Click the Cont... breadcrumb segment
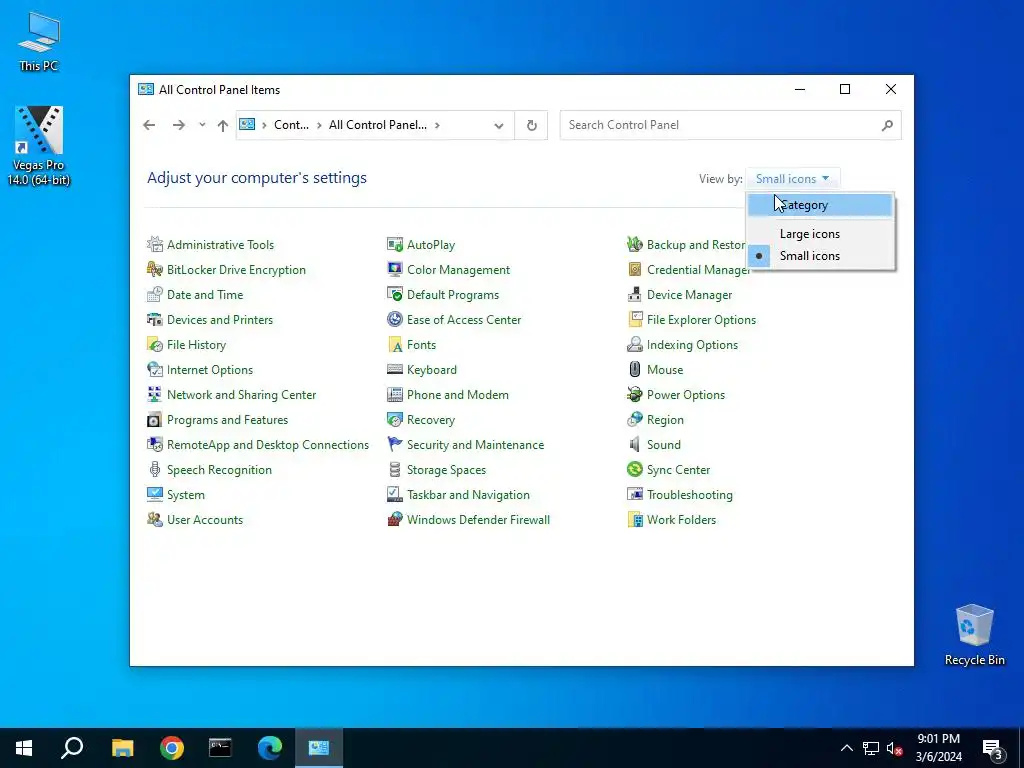 291,125
